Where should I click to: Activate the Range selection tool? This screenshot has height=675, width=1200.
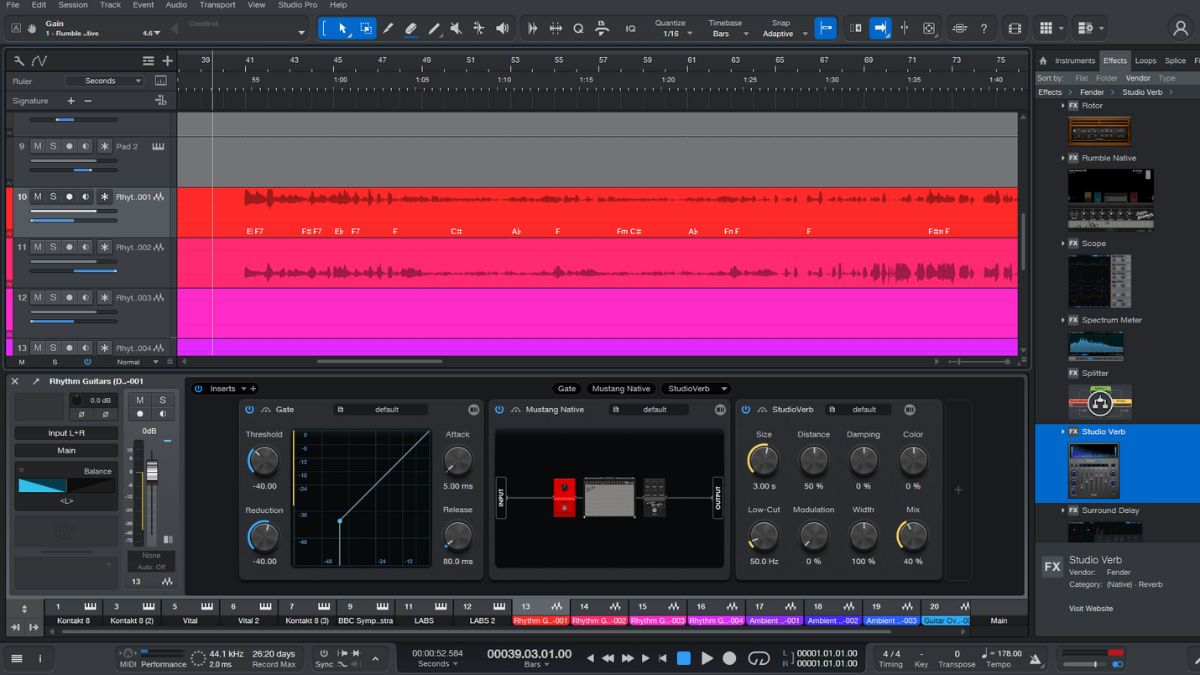point(366,28)
